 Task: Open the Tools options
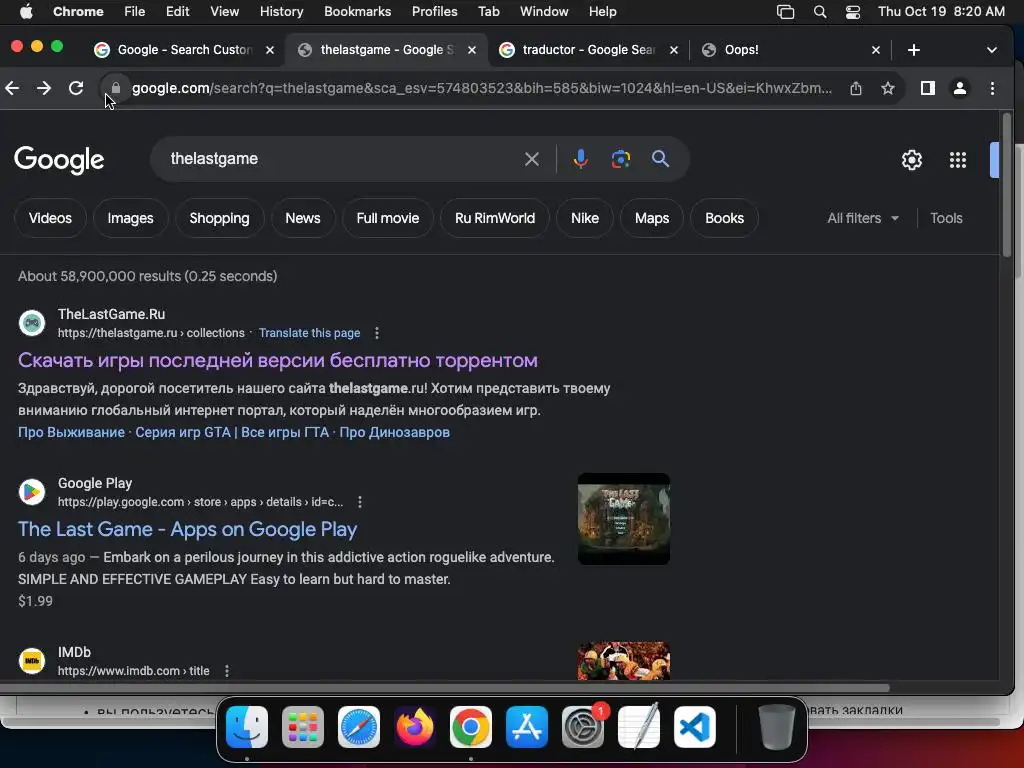(x=946, y=218)
